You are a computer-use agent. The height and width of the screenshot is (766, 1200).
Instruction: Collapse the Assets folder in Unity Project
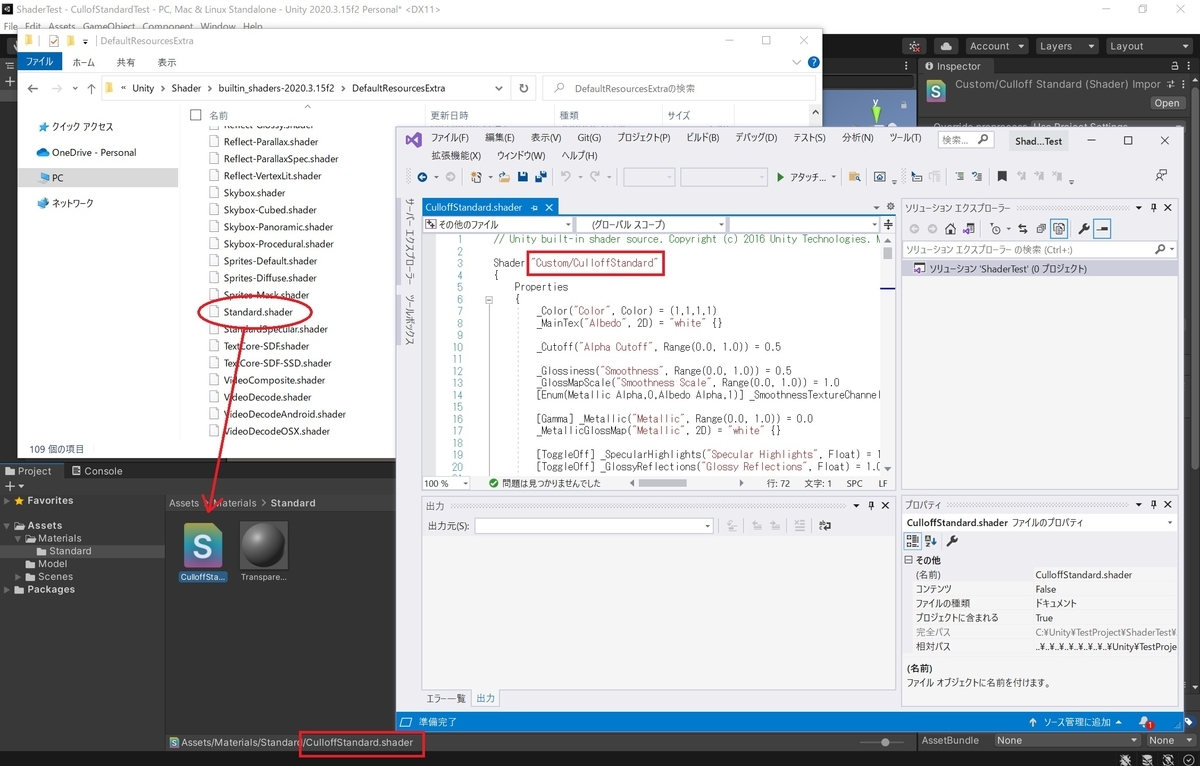[8, 525]
